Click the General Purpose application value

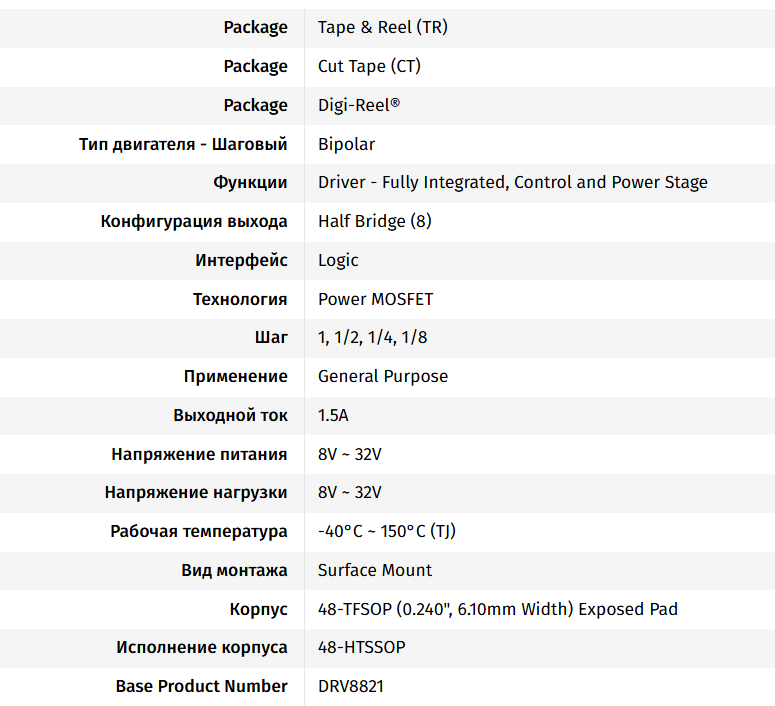click(x=382, y=376)
